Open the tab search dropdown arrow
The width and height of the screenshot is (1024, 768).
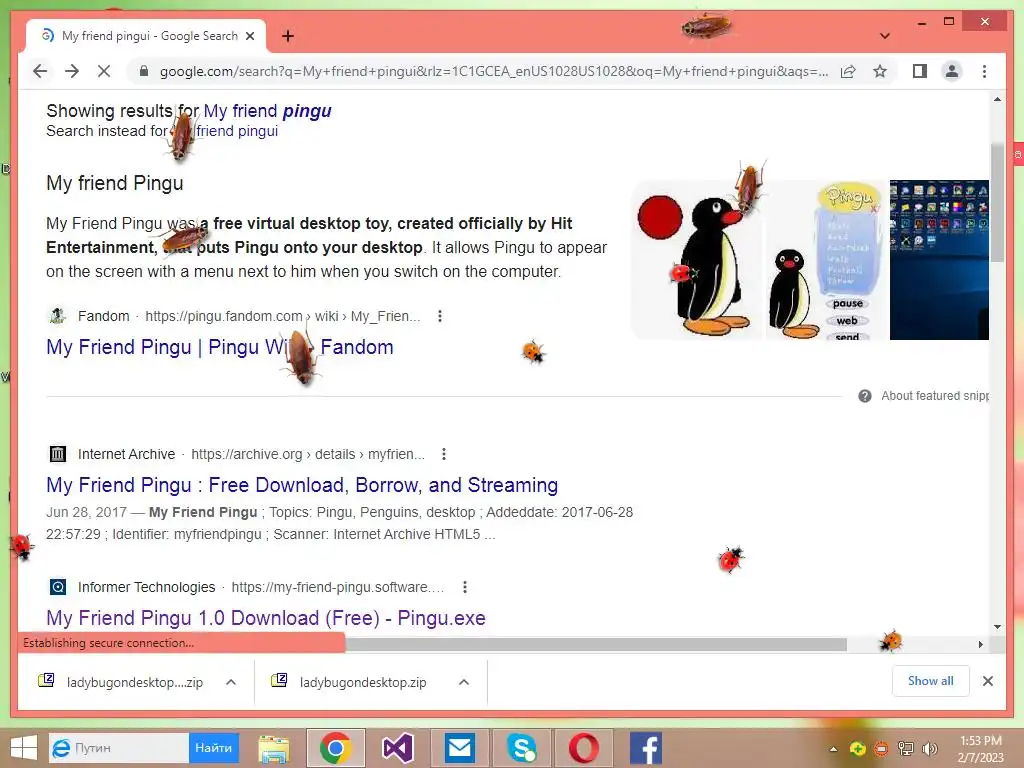tap(884, 36)
